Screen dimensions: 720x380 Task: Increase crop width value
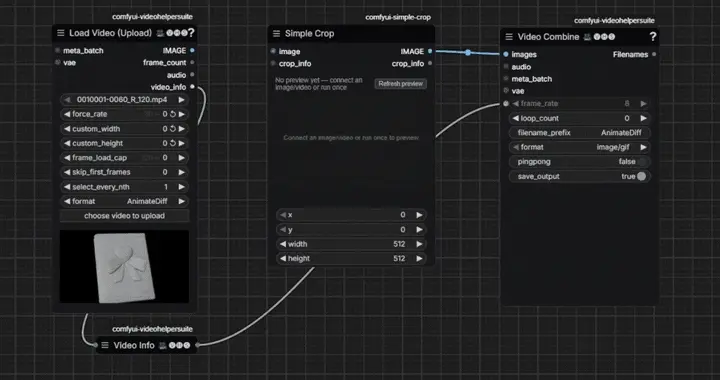point(419,244)
